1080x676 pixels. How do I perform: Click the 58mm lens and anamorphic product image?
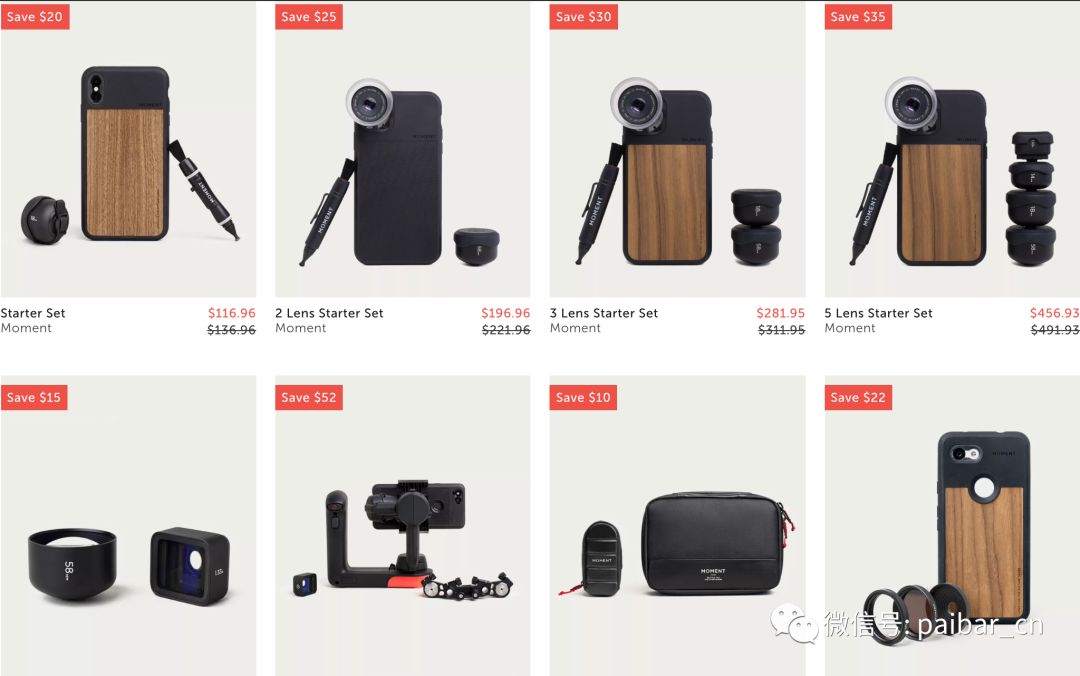[128, 526]
